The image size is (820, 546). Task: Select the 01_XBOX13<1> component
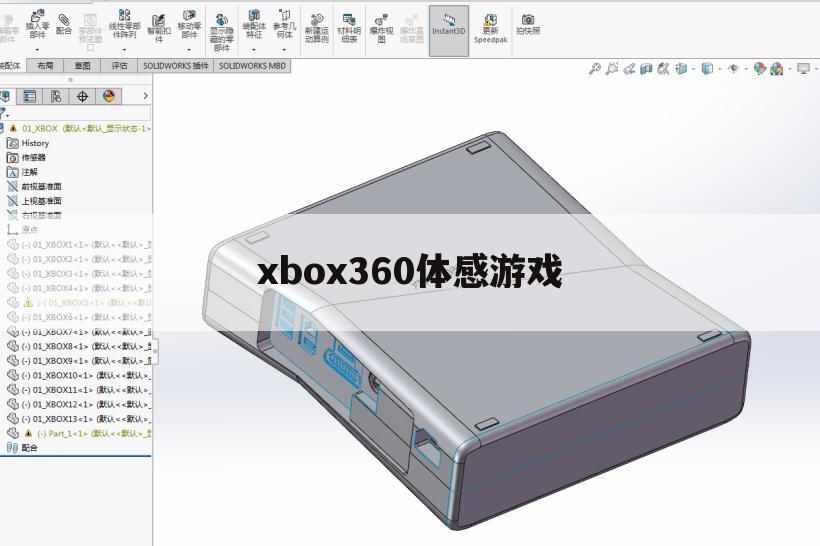[79, 419]
